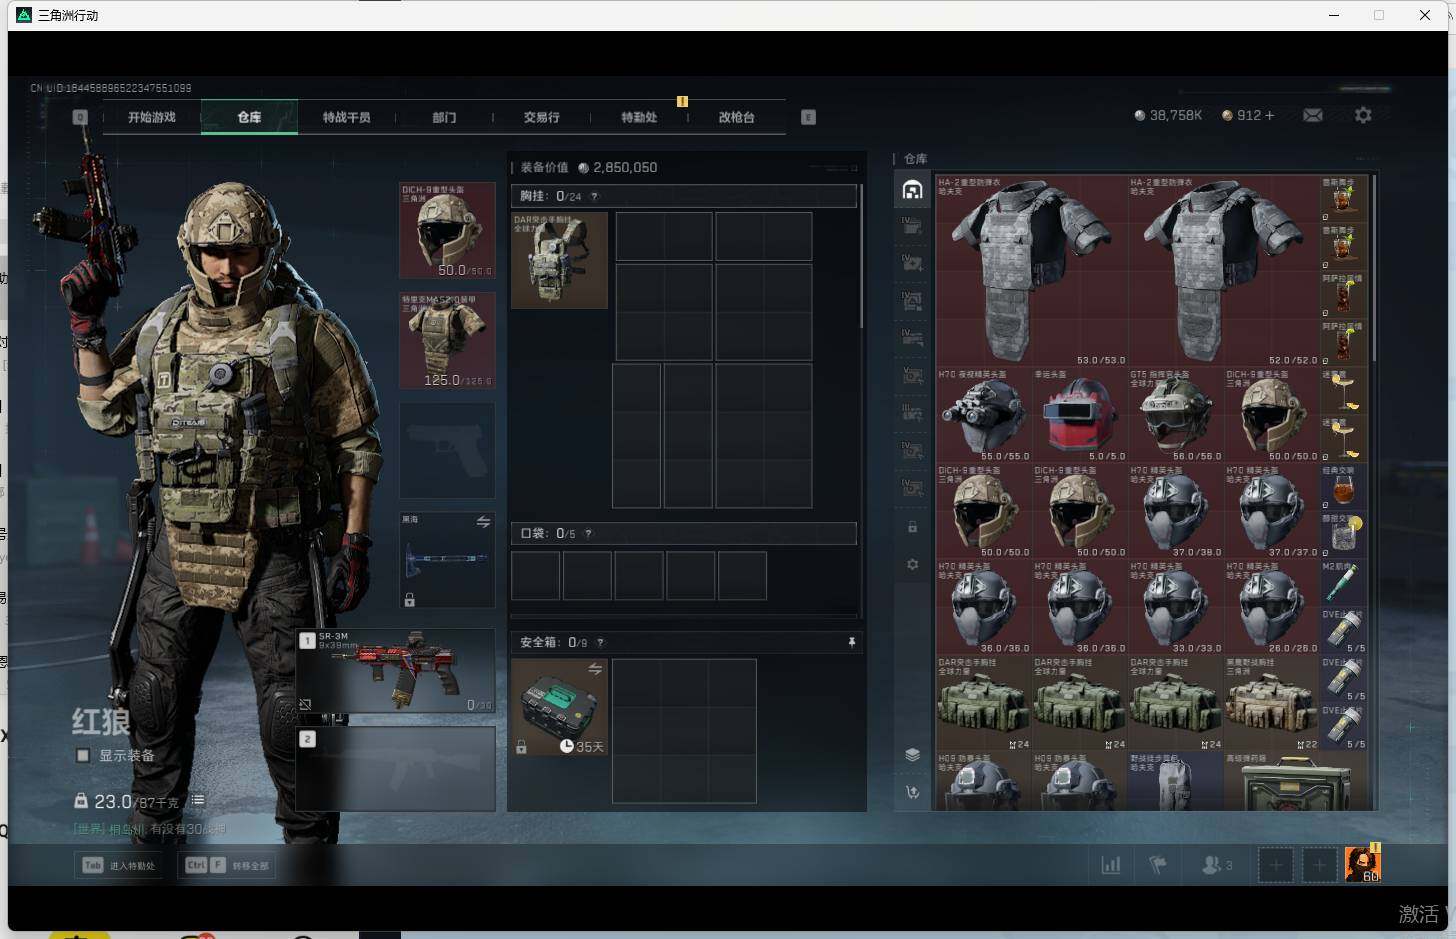Open the settings gear in top bar

click(x=1363, y=115)
